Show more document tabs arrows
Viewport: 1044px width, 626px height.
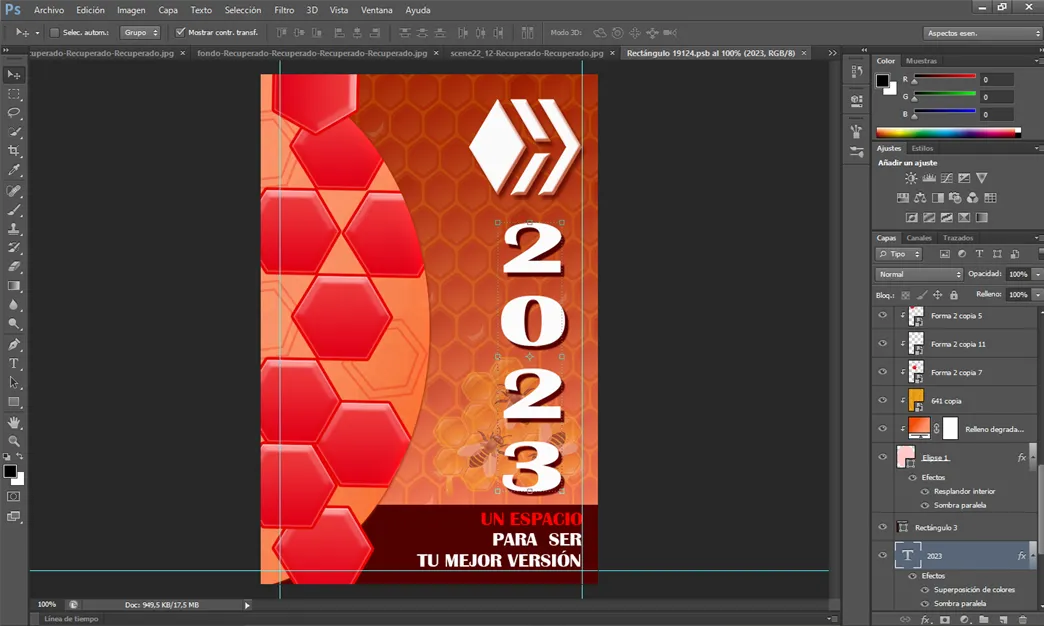click(x=832, y=53)
